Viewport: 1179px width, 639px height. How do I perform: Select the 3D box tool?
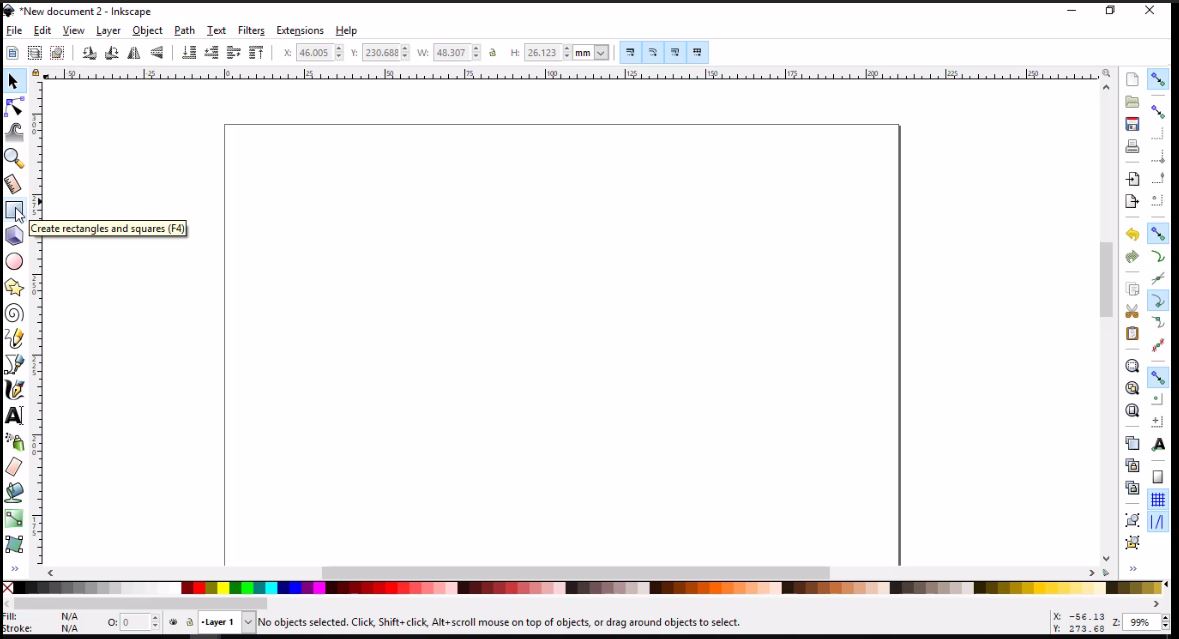(x=14, y=235)
